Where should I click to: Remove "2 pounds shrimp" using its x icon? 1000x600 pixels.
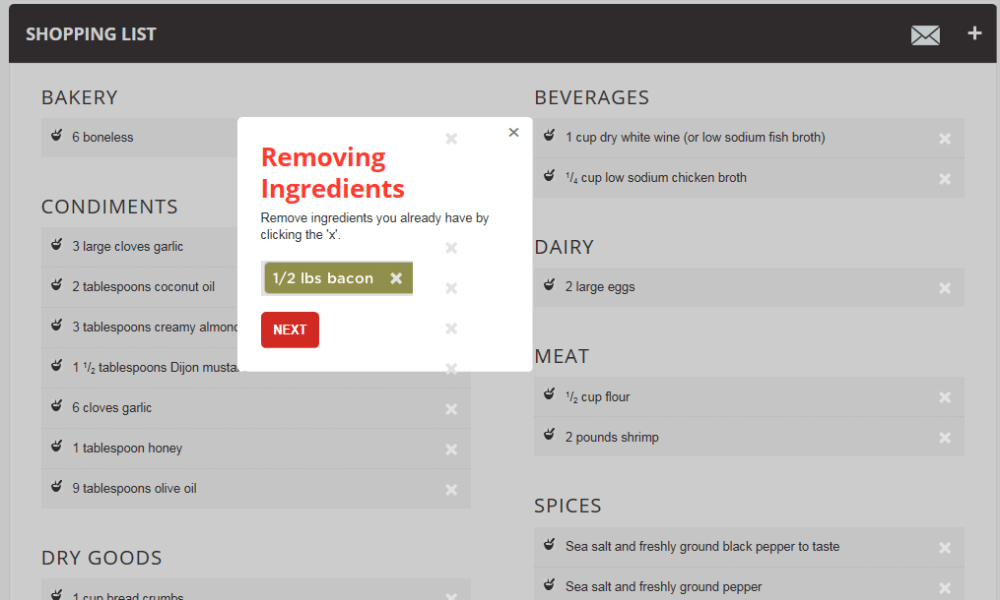(x=944, y=437)
